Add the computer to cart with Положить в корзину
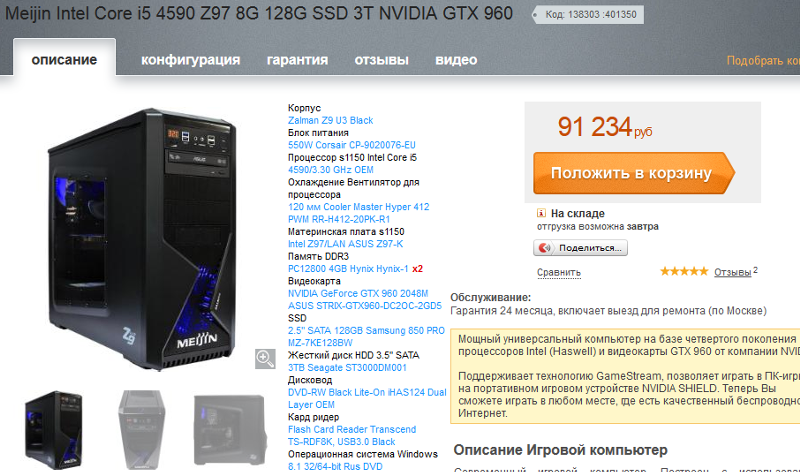This screenshot has width=800, height=472. pos(634,173)
